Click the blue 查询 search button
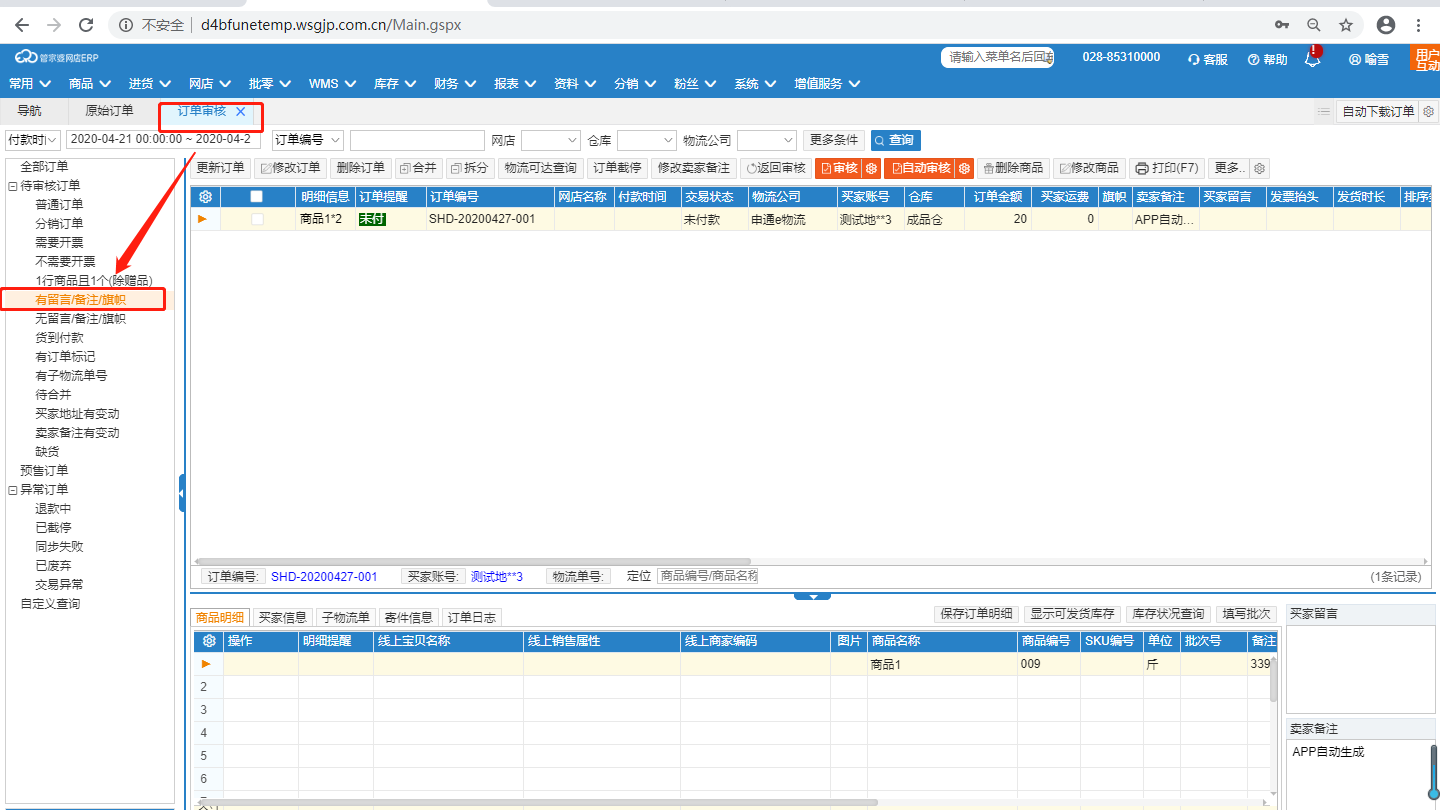The height and width of the screenshot is (810, 1440). tap(895, 140)
